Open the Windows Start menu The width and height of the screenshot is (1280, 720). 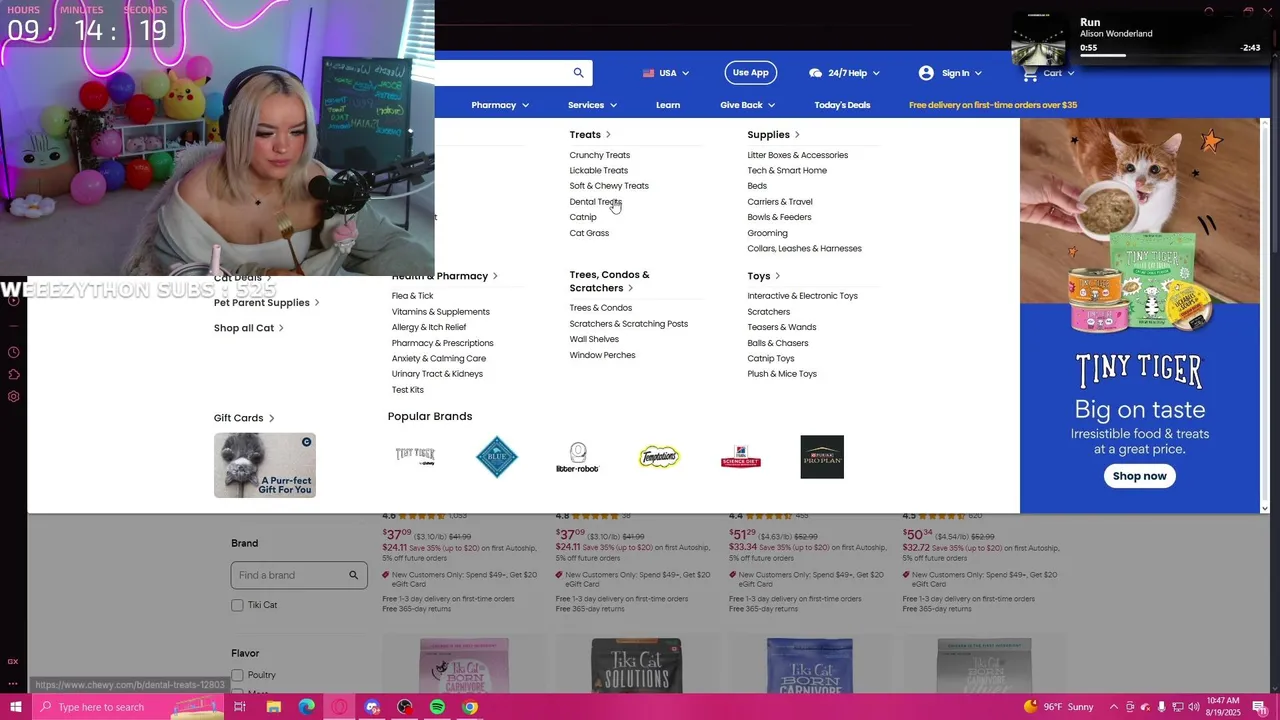[15, 707]
